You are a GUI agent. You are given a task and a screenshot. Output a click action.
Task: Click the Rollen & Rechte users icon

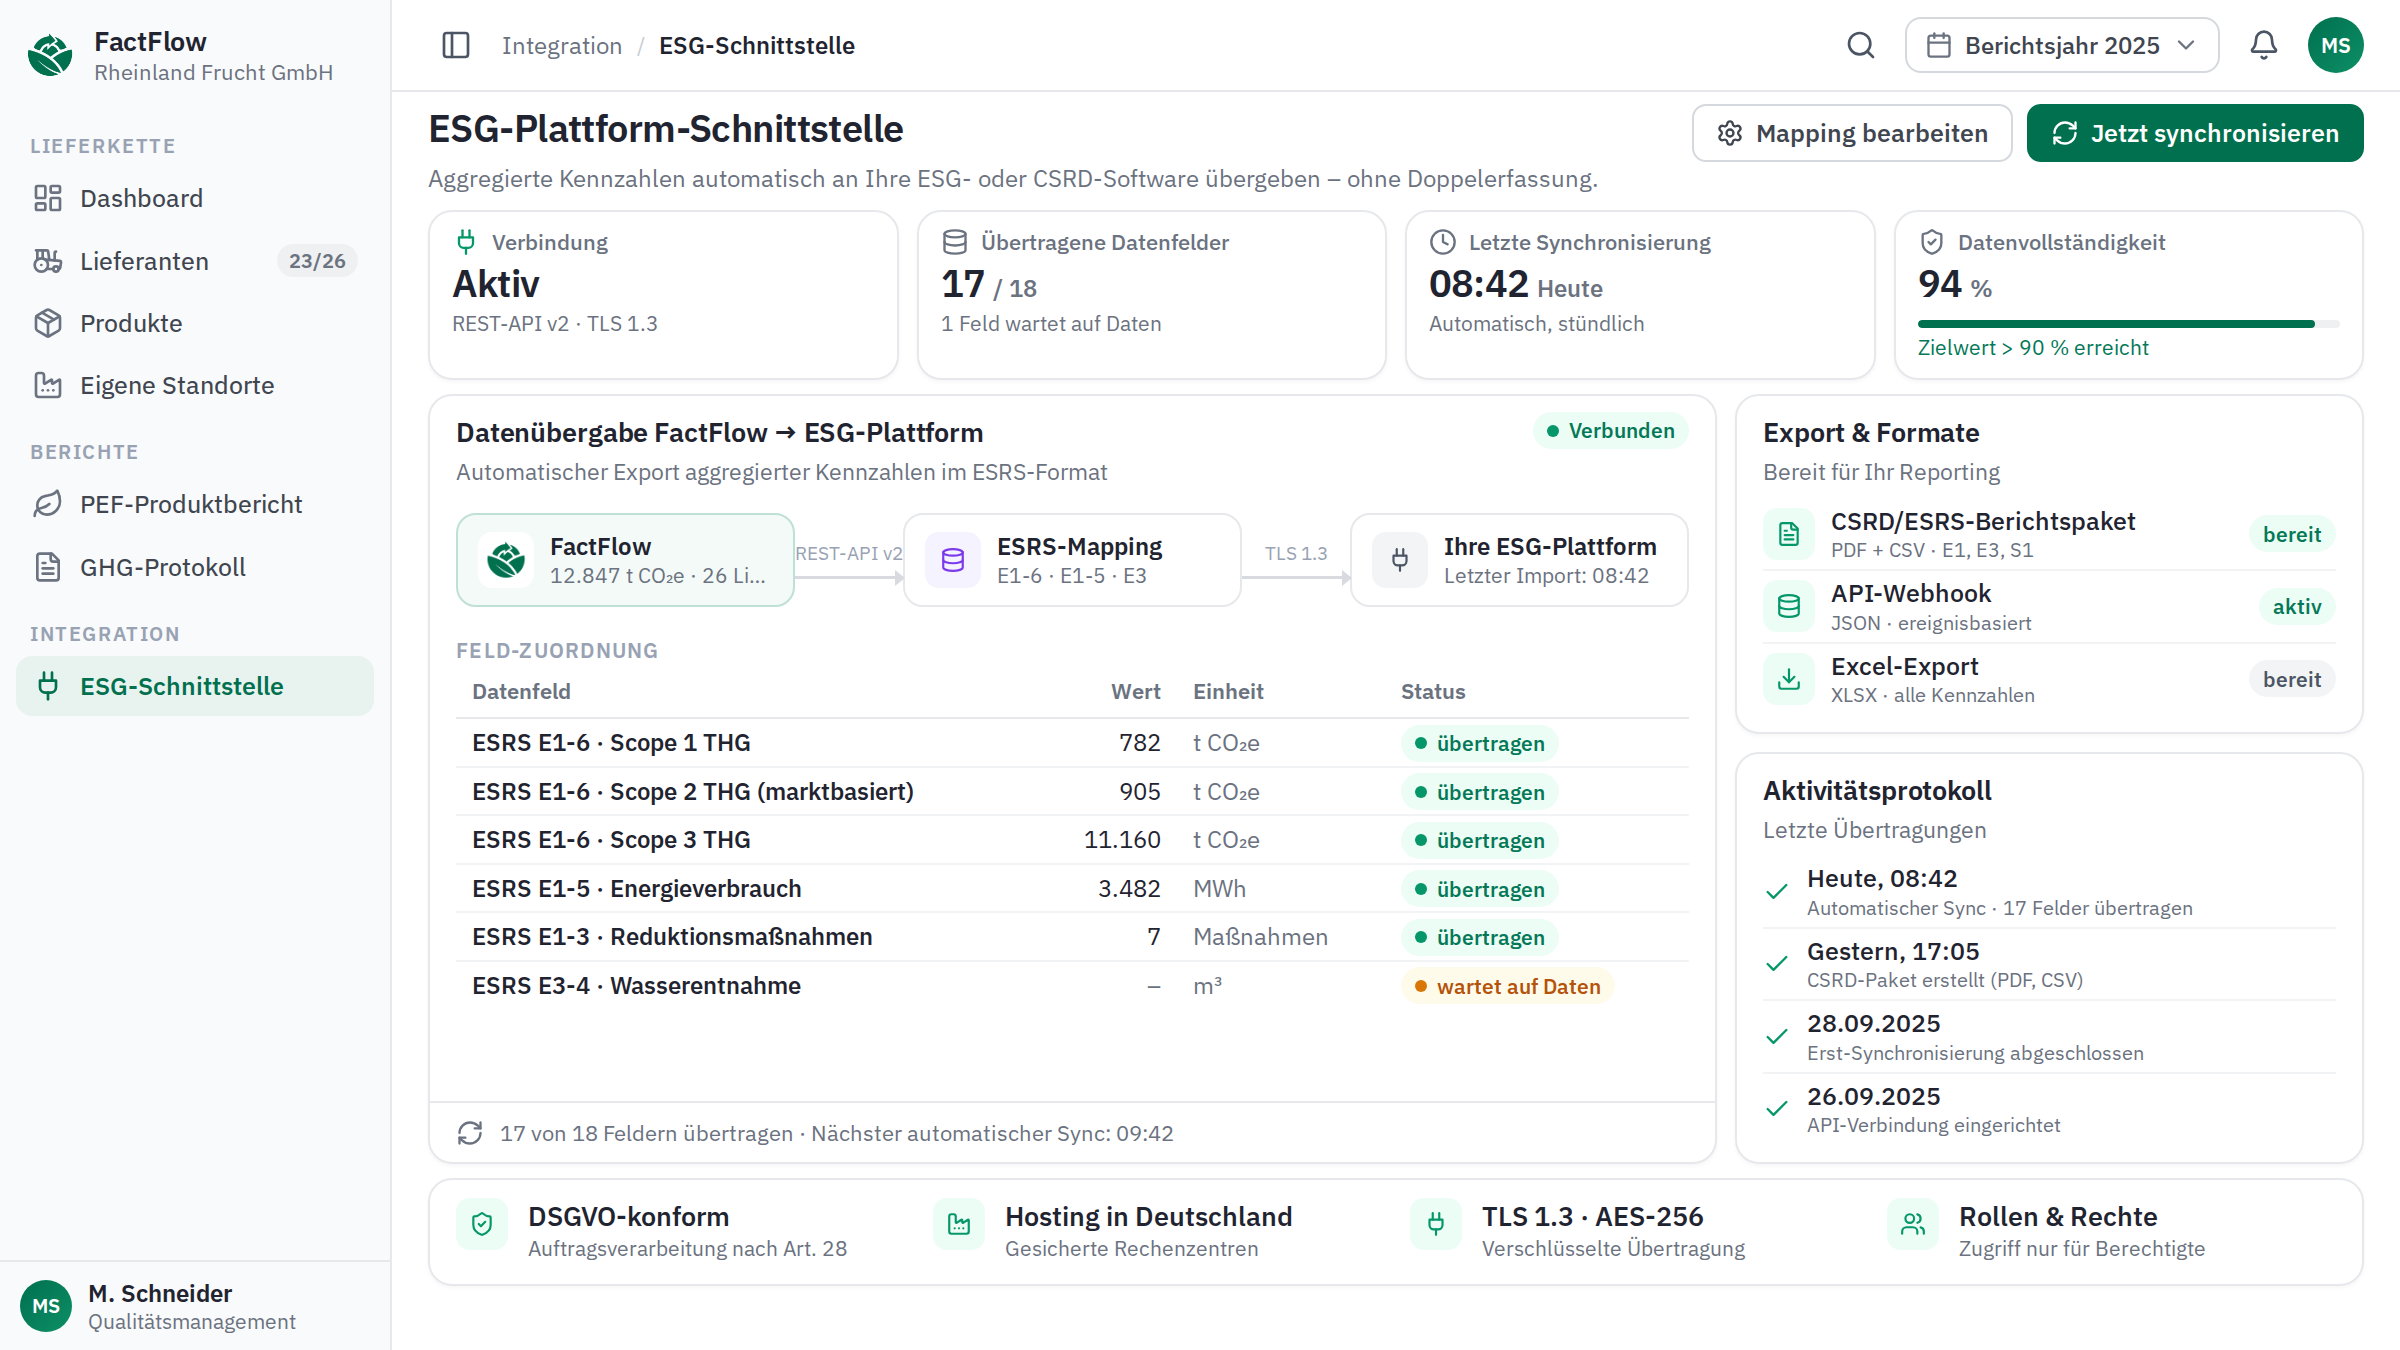(1913, 1224)
